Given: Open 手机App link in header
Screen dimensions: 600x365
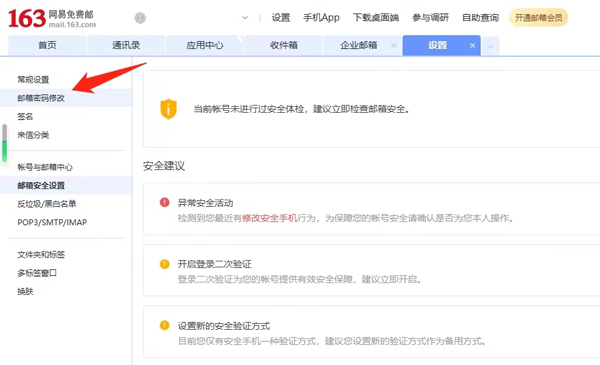Looking at the screenshot, I should pos(321,18).
